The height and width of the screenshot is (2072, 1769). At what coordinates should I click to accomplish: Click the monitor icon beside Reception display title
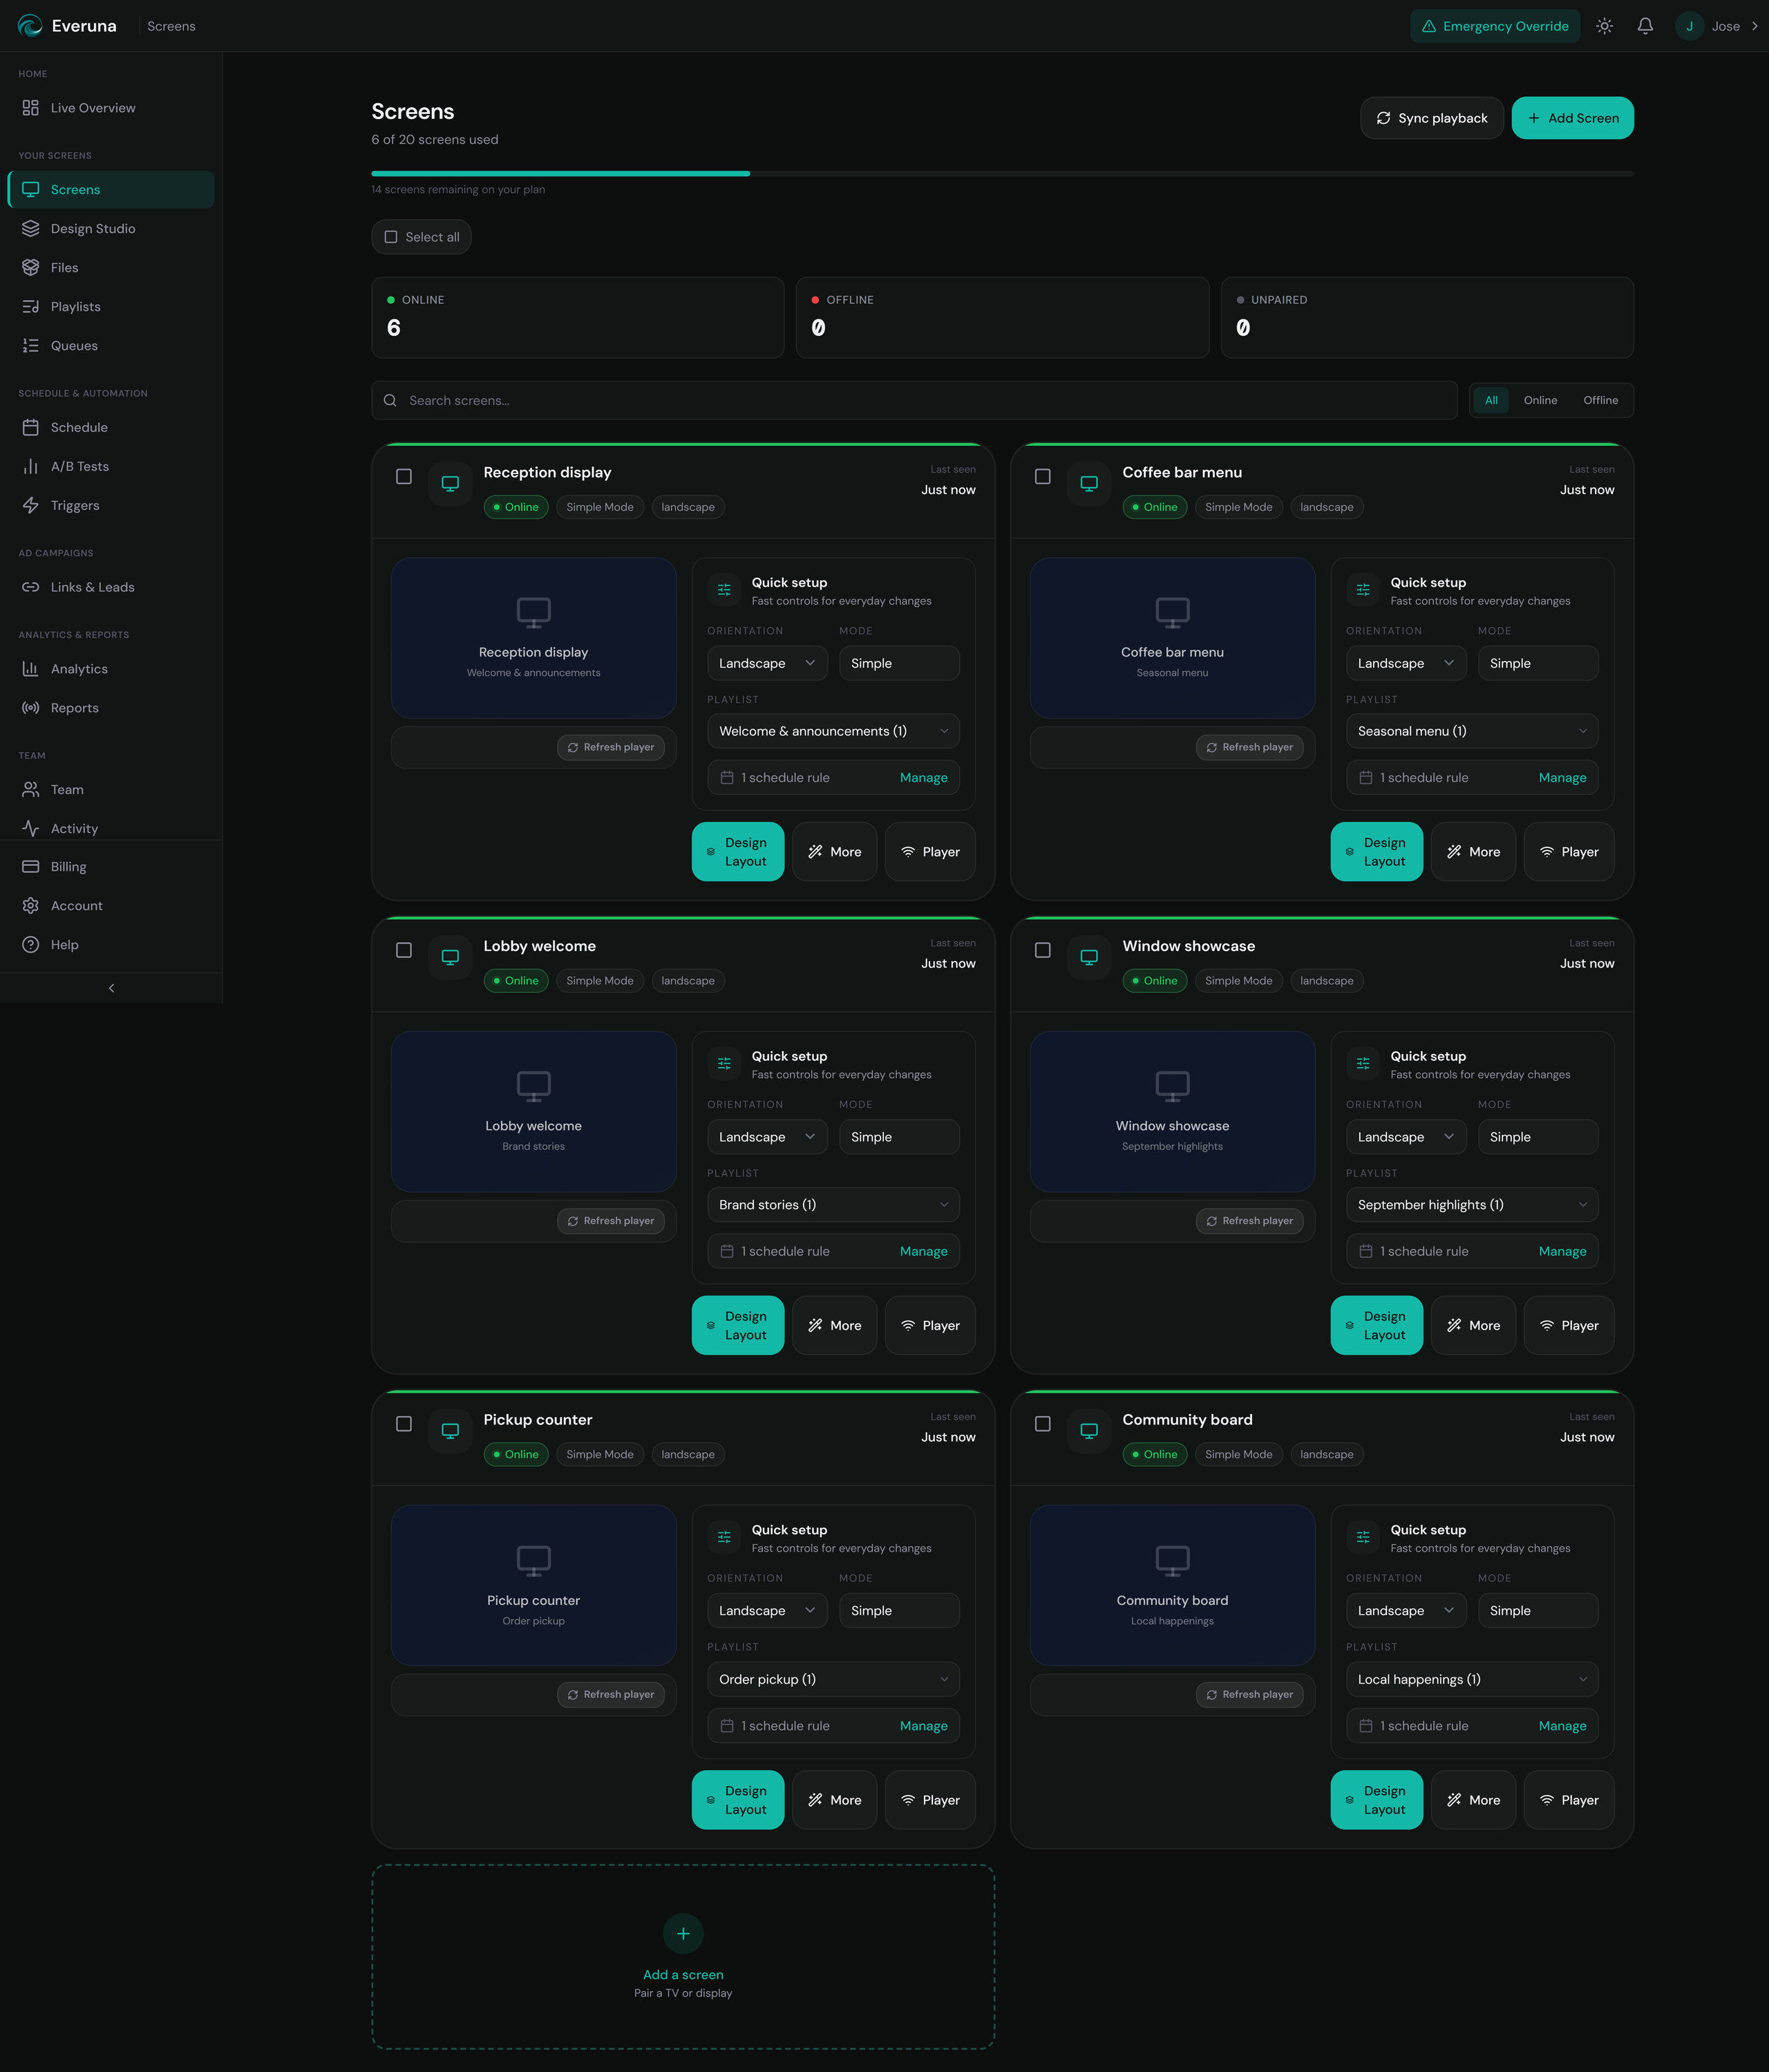(450, 484)
